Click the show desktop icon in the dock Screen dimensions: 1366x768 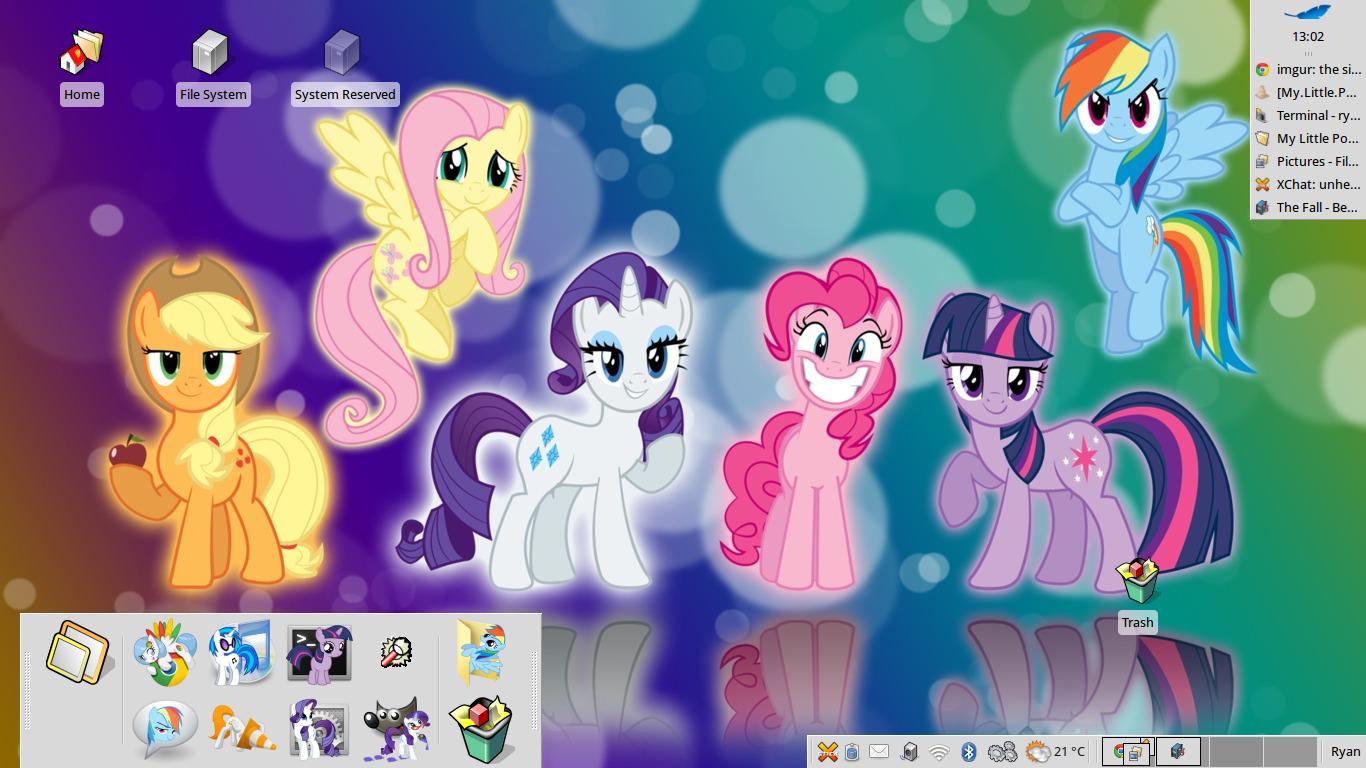tap(79, 652)
